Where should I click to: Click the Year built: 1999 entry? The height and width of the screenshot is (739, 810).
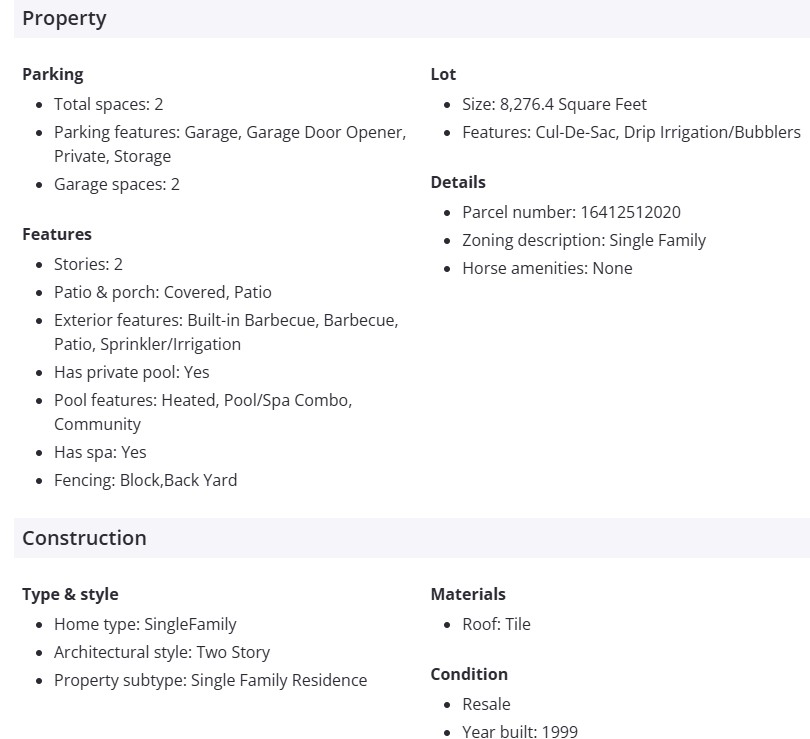[x=520, y=732]
